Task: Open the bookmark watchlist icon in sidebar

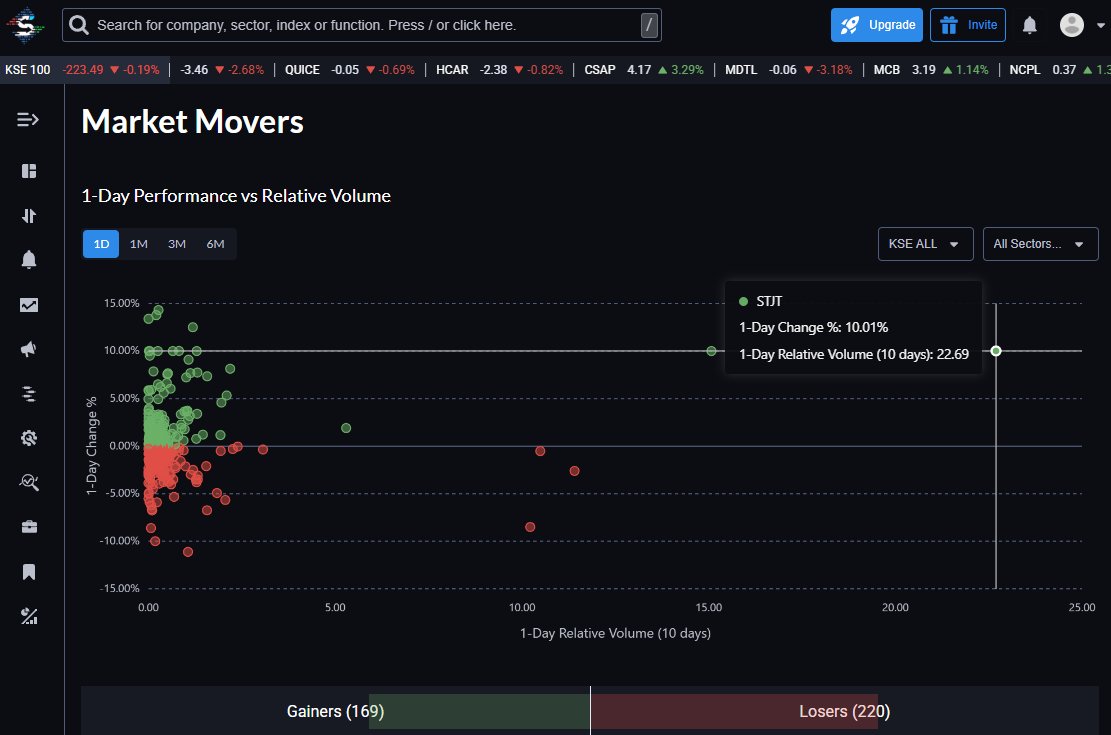Action: (29, 572)
